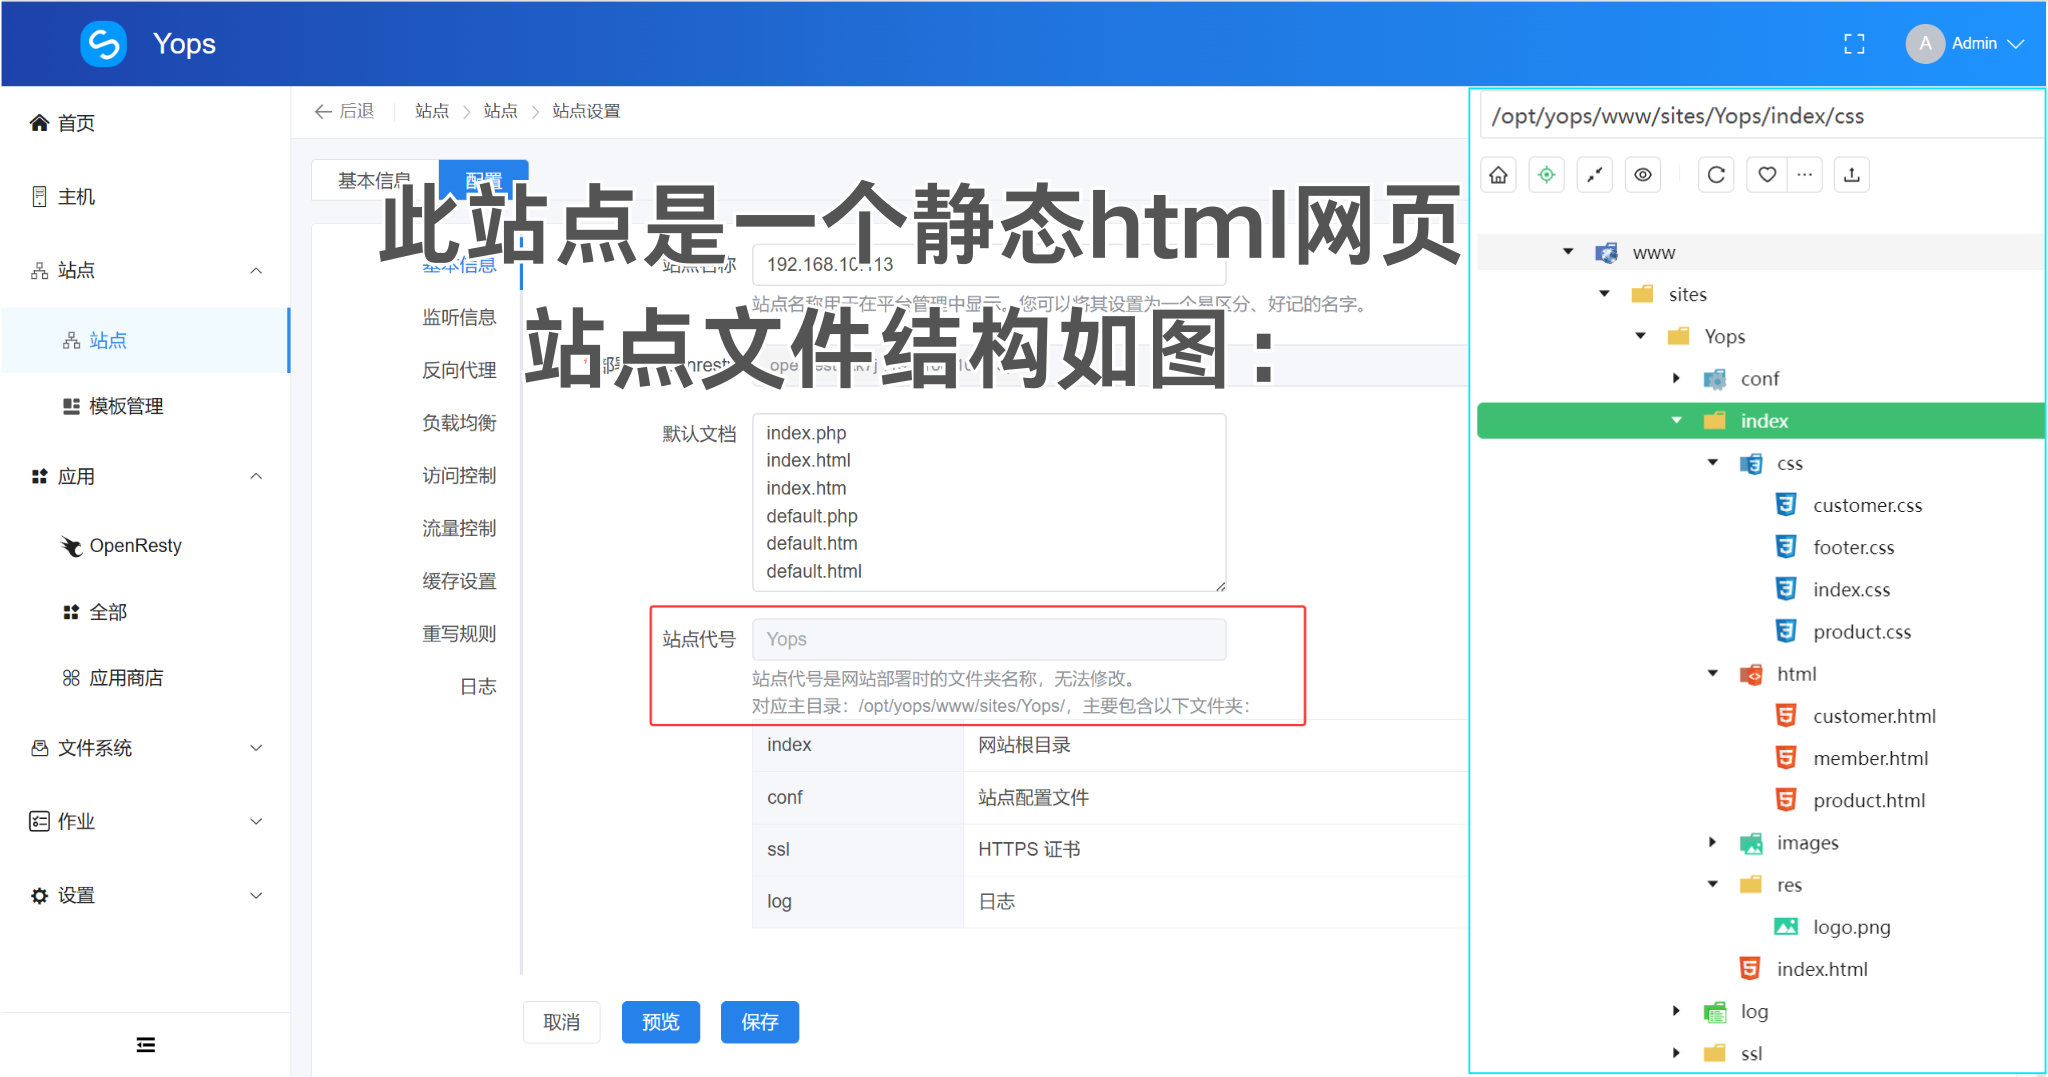This screenshot has height=1077, width=2048.
Task: Select logo.png file
Action: 1851,927
